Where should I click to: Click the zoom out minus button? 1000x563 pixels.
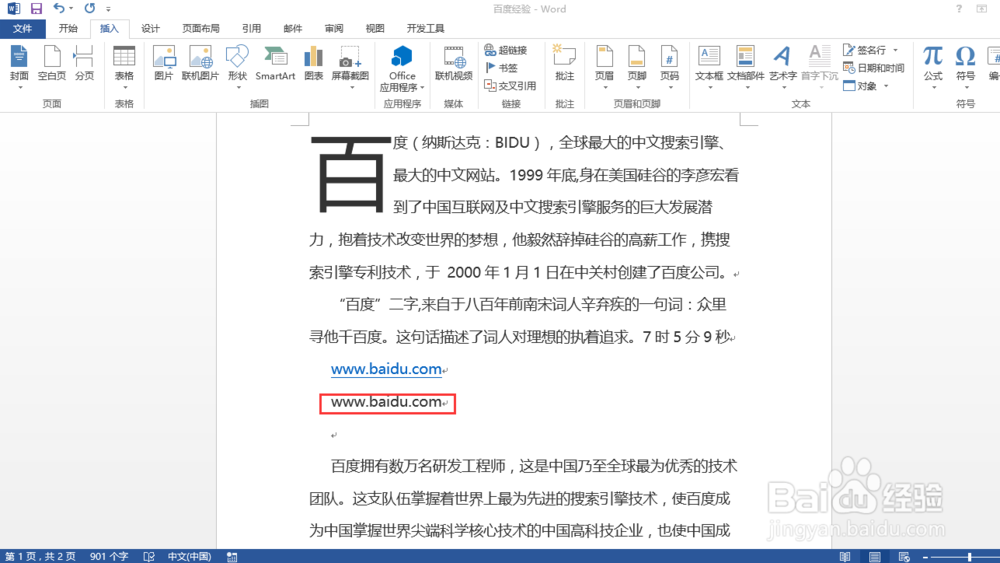925,557
